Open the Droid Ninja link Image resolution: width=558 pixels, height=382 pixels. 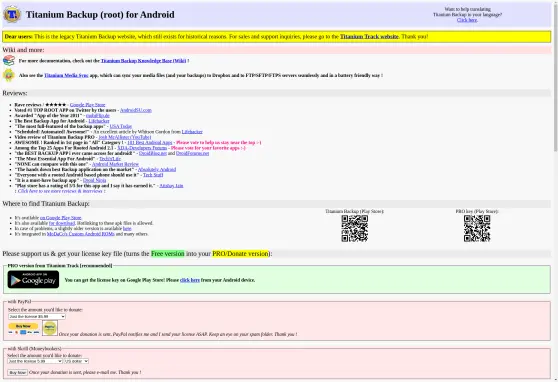[x=94, y=180]
